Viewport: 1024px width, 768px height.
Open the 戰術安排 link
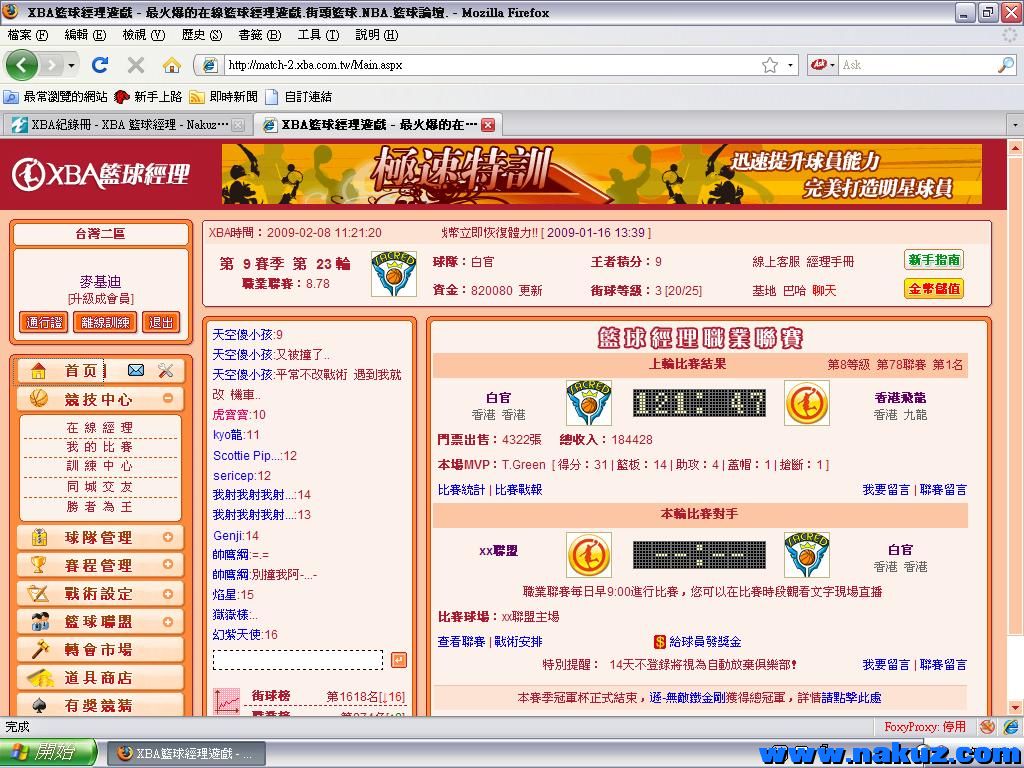(x=519, y=642)
